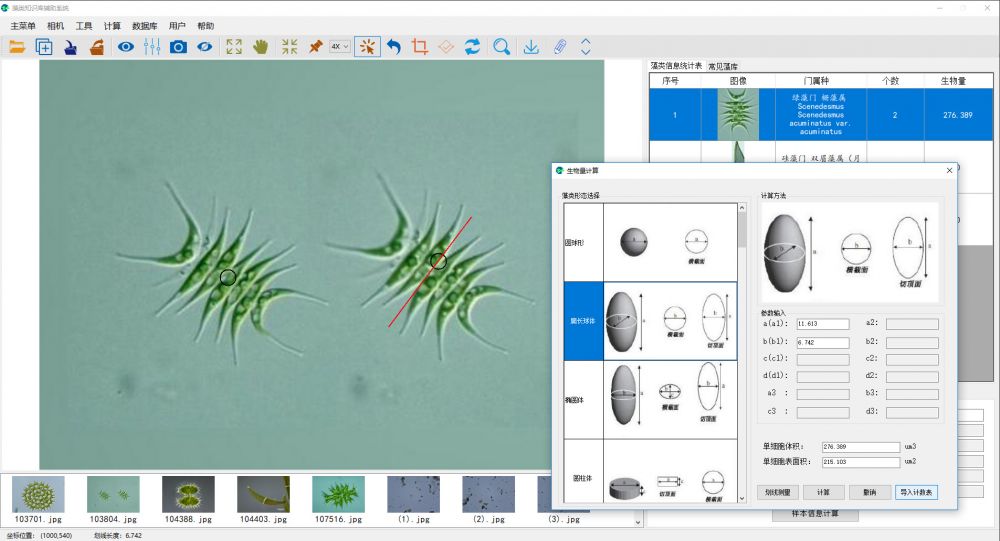Click thumbnail strip scroll-down arrow

point(638,521)
